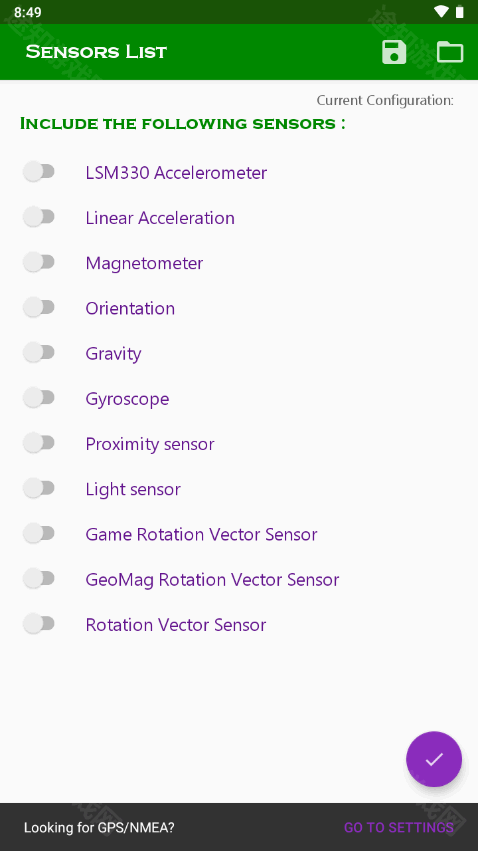This screenshot has height=851, width=478.
Task: Open GO TO SETTINGS link
Action: (x=399, y=827)
